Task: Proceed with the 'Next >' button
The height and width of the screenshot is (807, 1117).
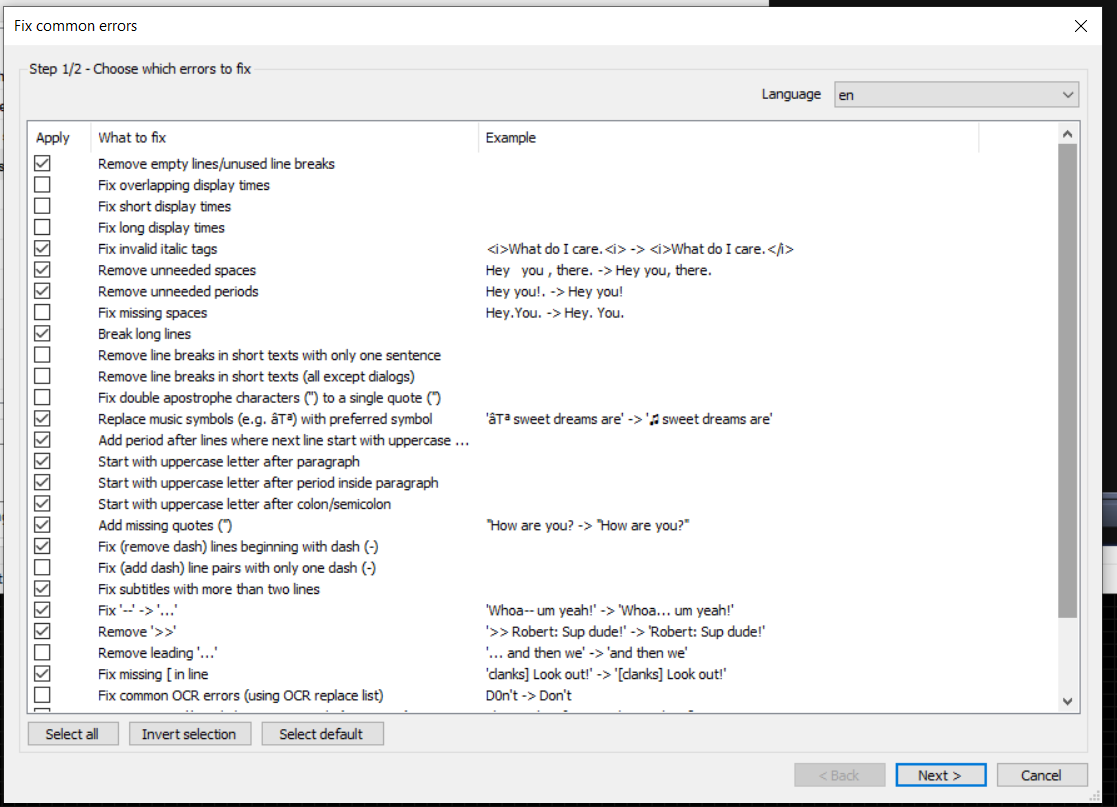Action: coord(940,774)
